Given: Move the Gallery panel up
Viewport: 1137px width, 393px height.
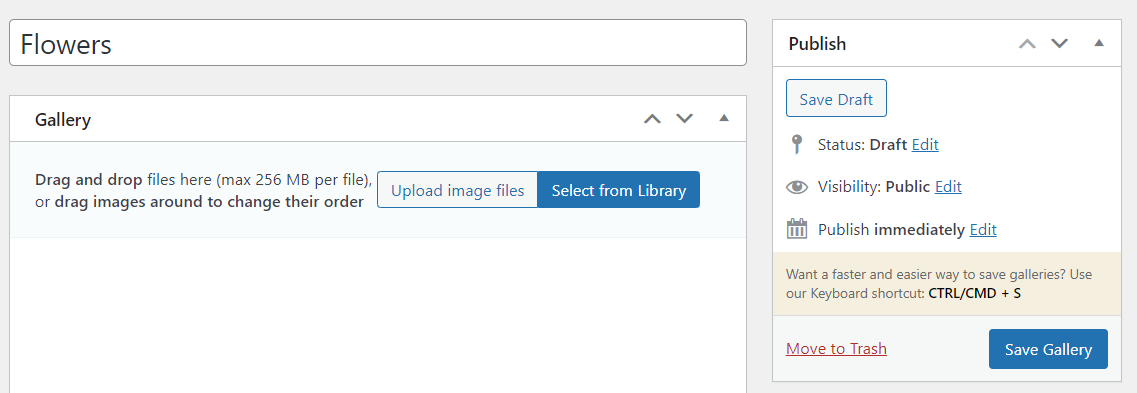Looking at the screenshot, I should coord(653,118).
